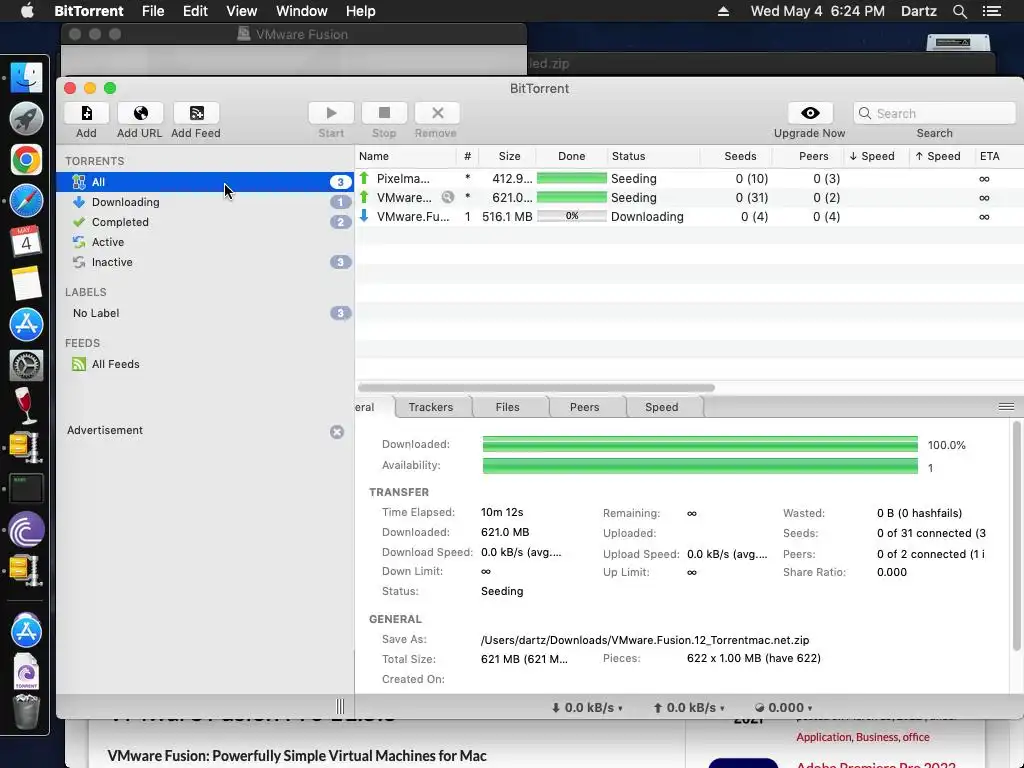Open Google Chrome from the Dock
1024x768 pixels.
point(26,160)
